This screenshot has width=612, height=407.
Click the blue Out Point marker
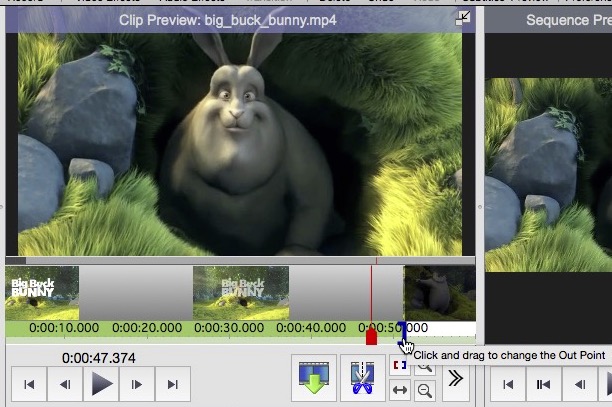(402, 329)
